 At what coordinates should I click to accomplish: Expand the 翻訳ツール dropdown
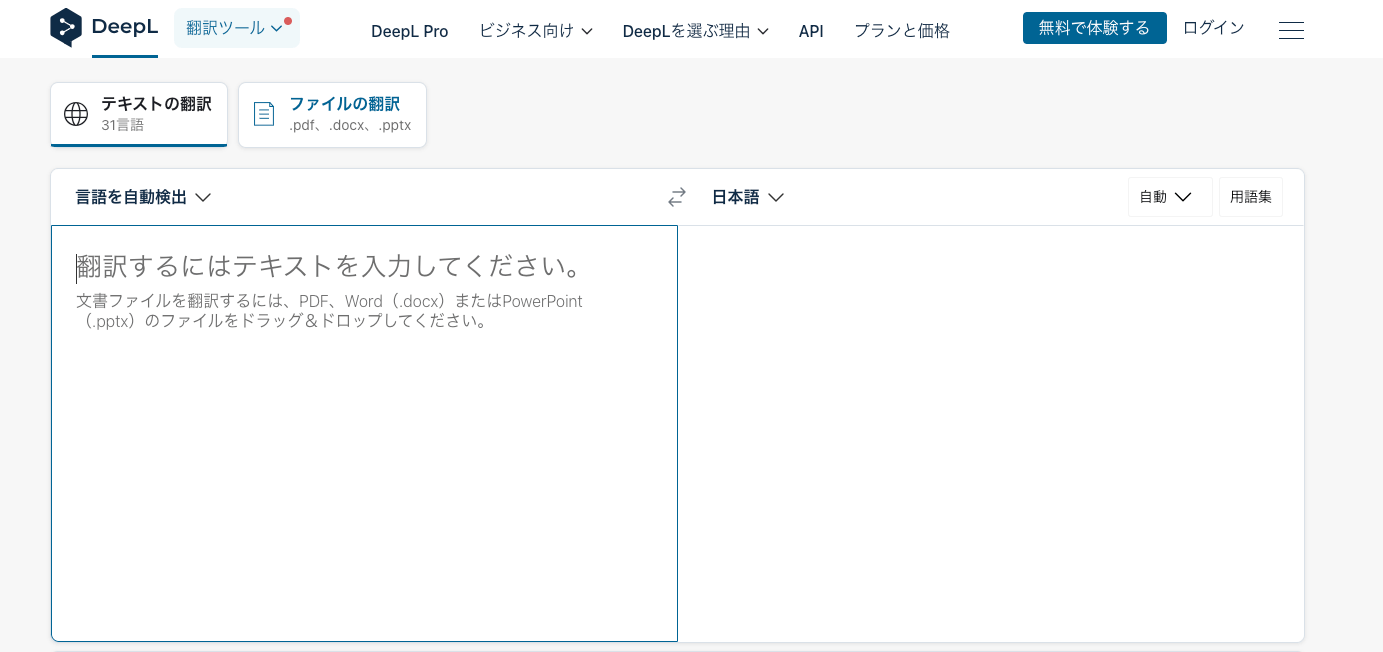(x=236, y=28)
